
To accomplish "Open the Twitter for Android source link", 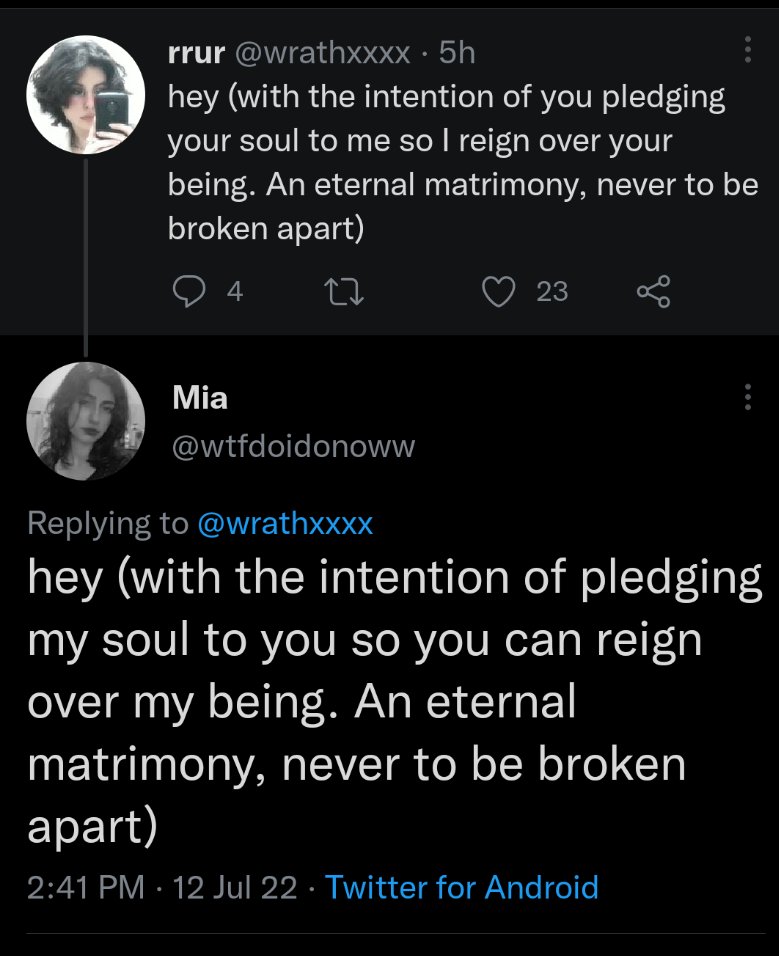I will pyautogui.click(x=462, y=887).
